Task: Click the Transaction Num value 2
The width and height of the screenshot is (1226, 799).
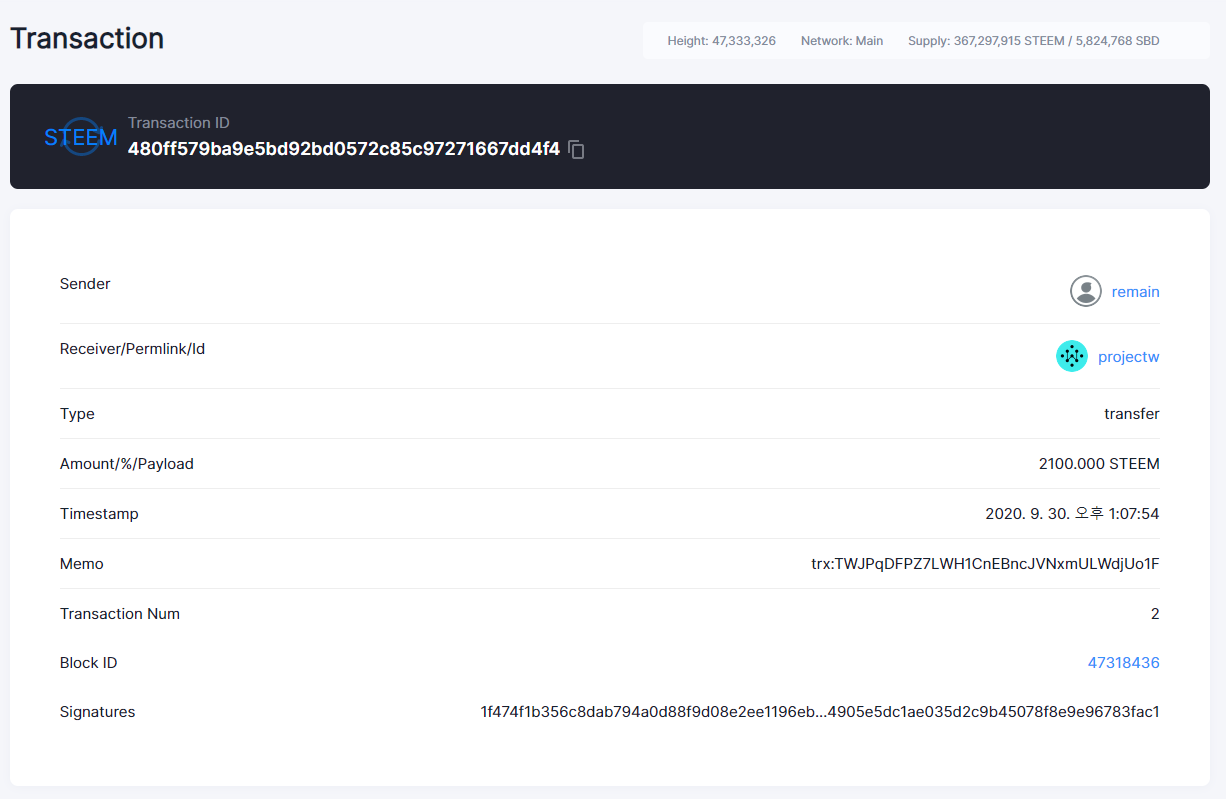Action: point(1155,614)
